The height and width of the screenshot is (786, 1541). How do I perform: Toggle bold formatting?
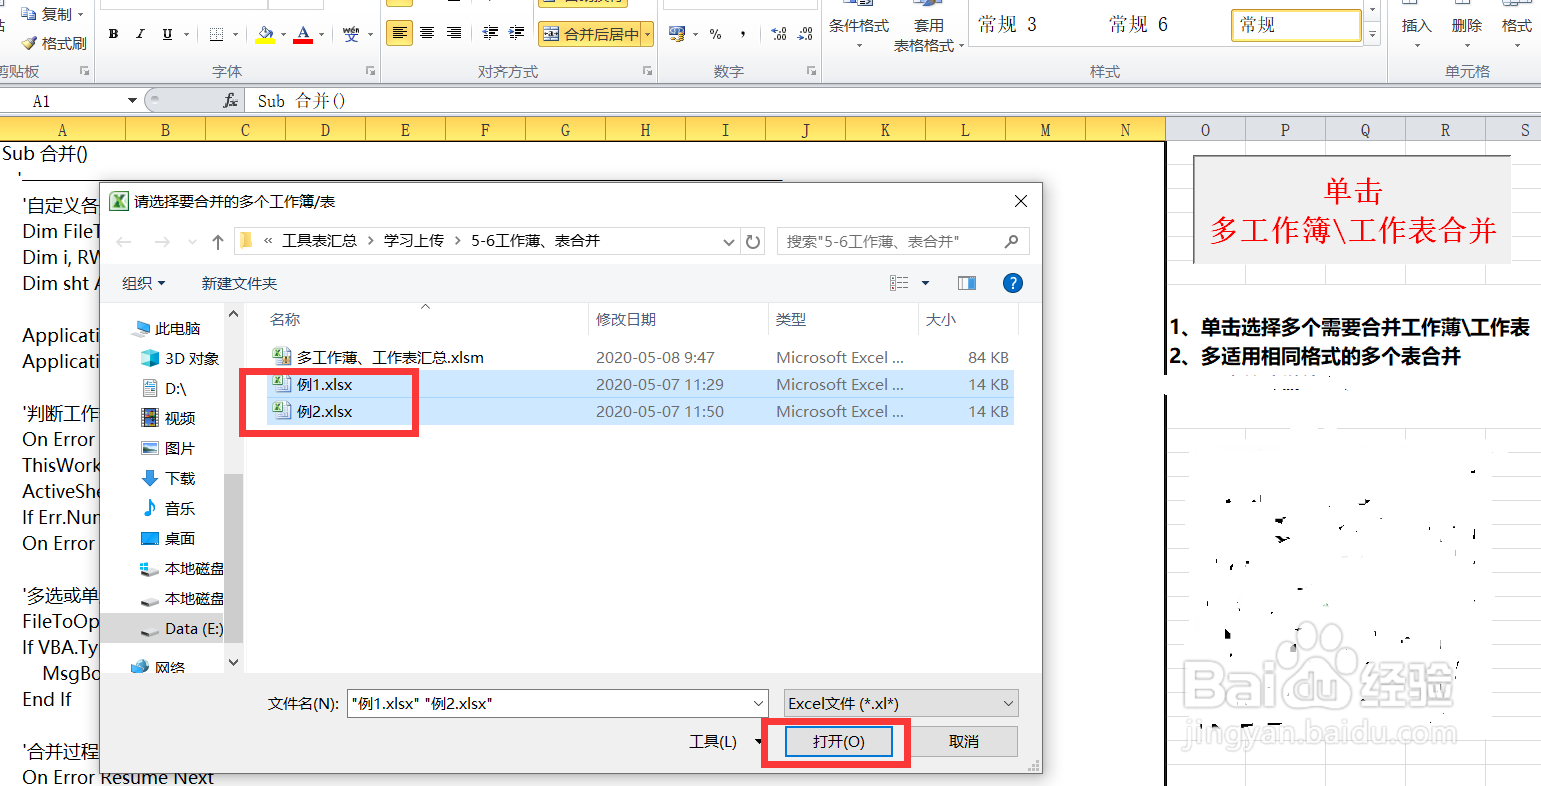[111, 33]
